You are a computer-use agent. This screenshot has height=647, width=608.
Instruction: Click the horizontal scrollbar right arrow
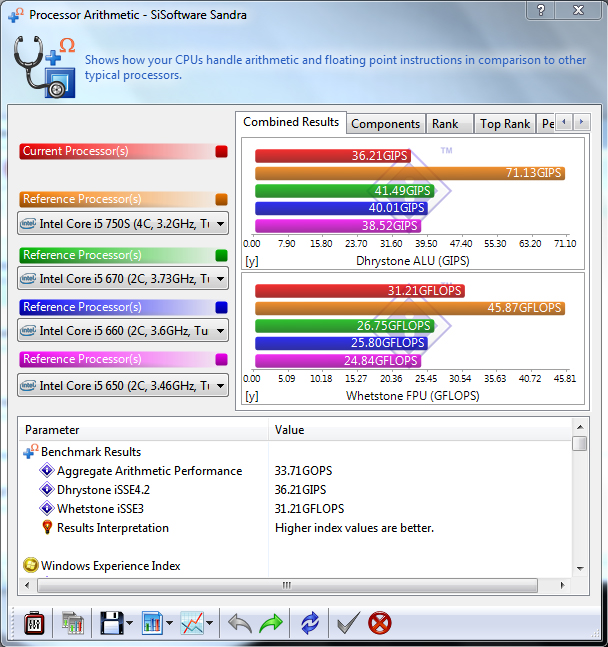click(x=562, y=585)
